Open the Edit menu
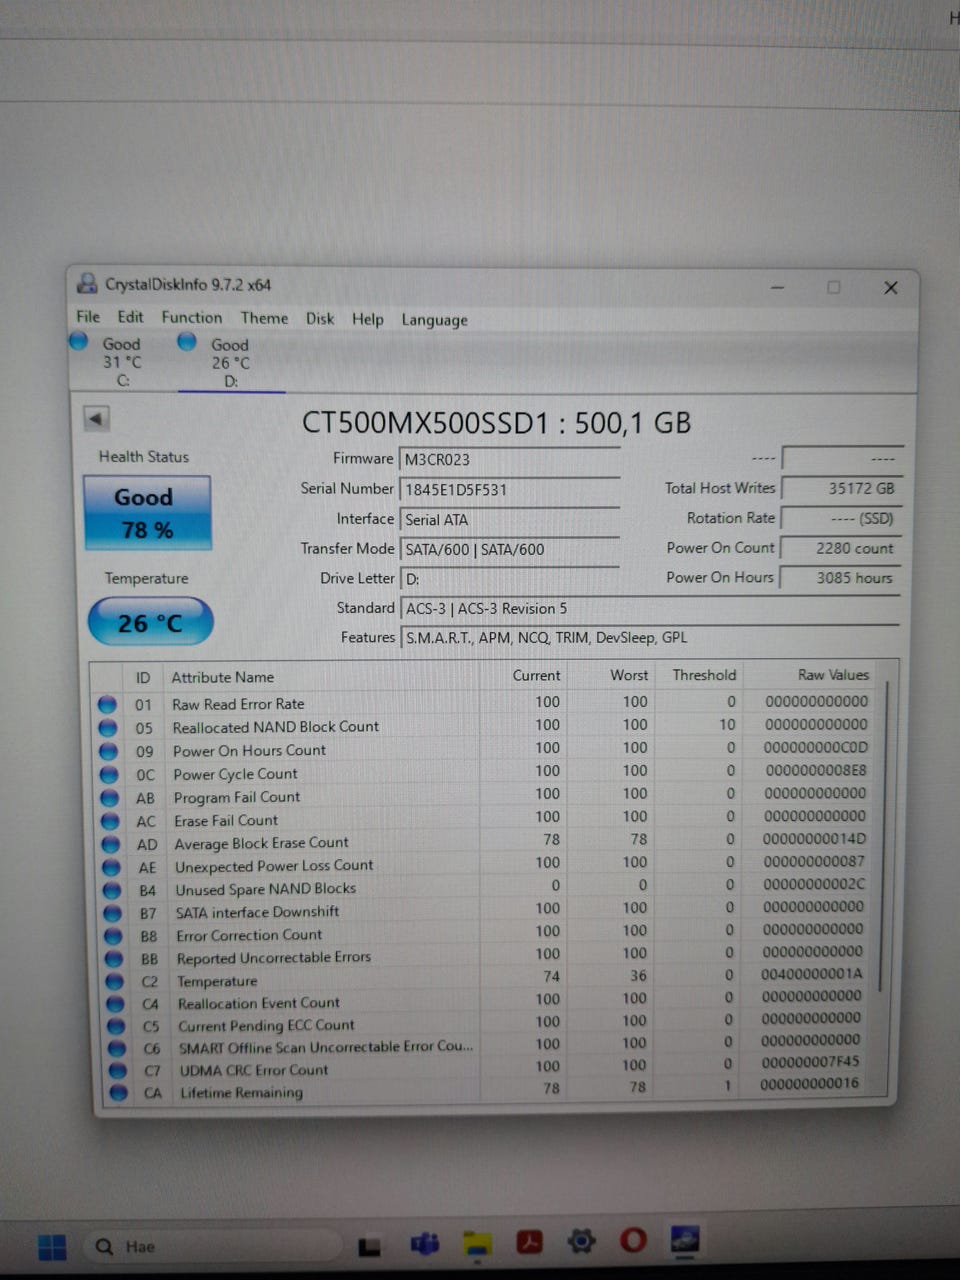Viewport: 960px width, 1280px height. point(130,317)
